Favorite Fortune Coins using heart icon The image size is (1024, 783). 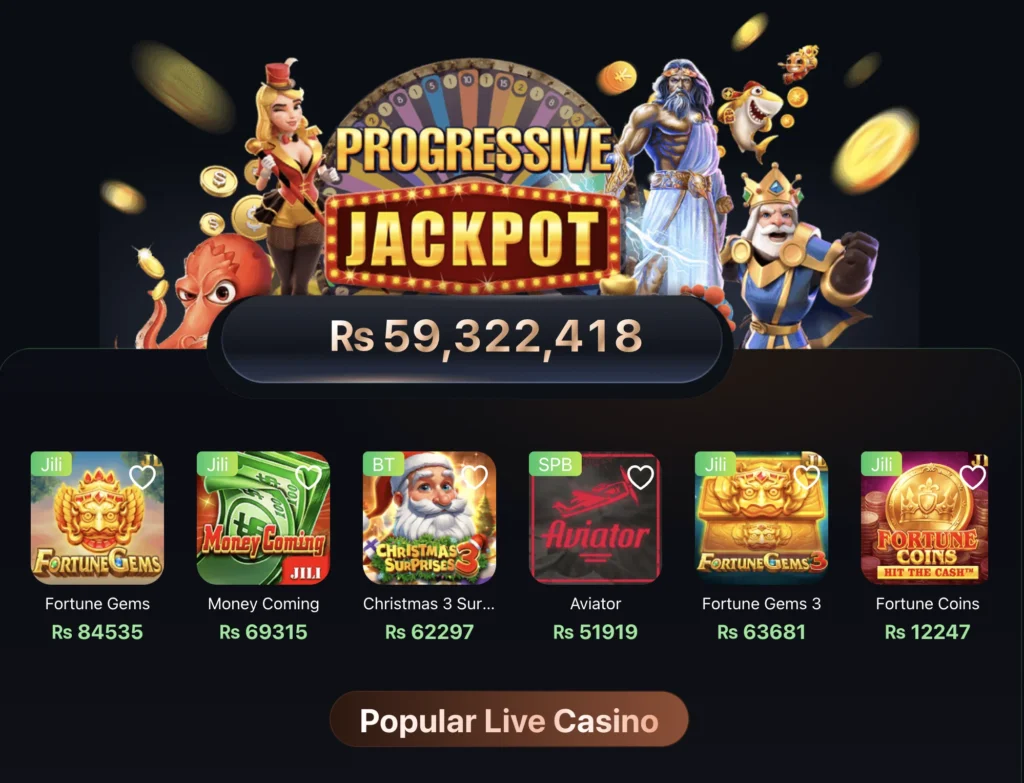[972, 477]
